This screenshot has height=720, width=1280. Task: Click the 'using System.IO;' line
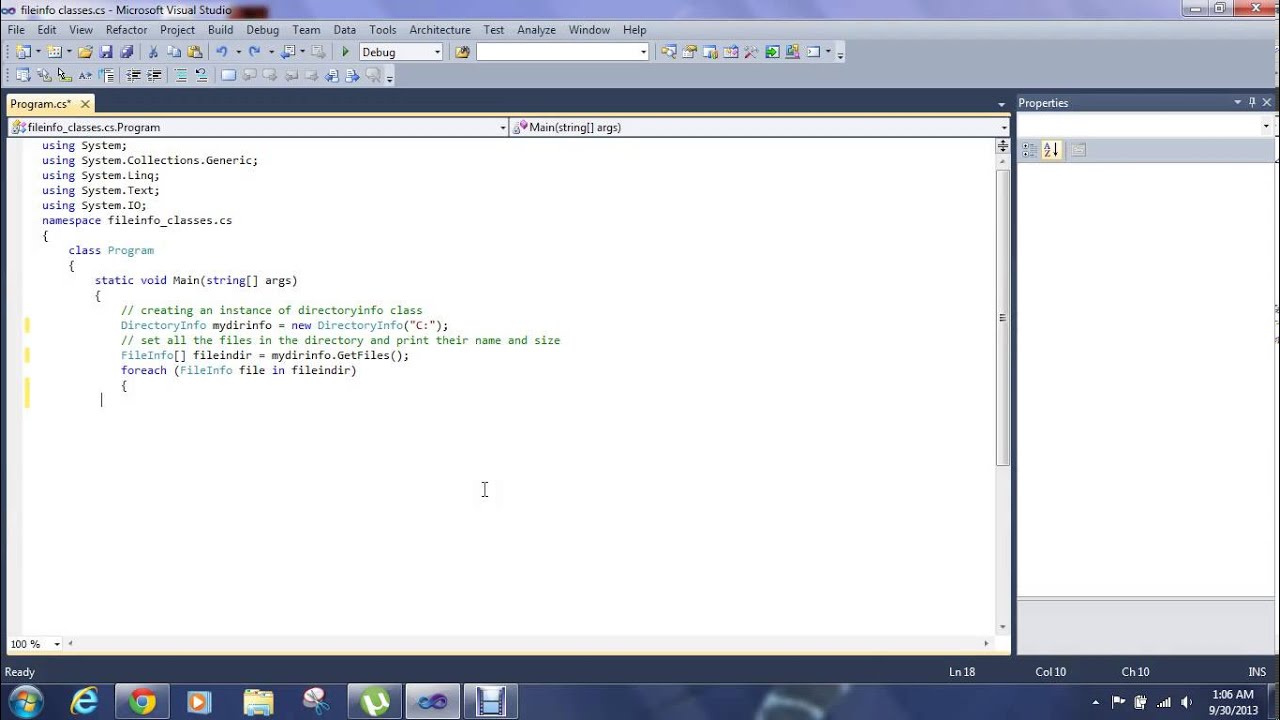94,205
